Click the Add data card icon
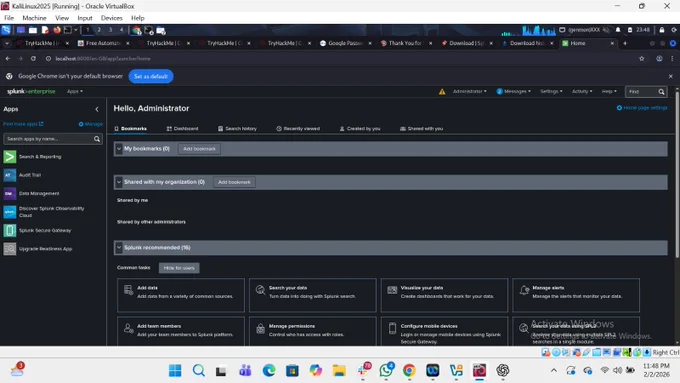 (128, 290)
